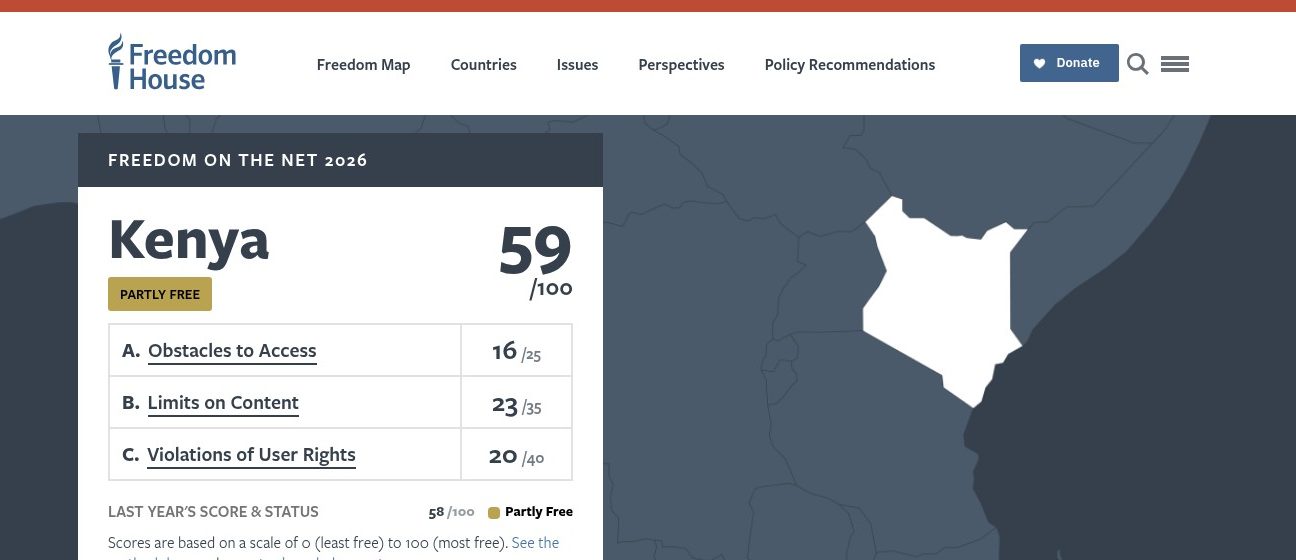The width and height of the screenshot is (1296, 560).
Task: Click the Donate button
Action: point(1069,63)
